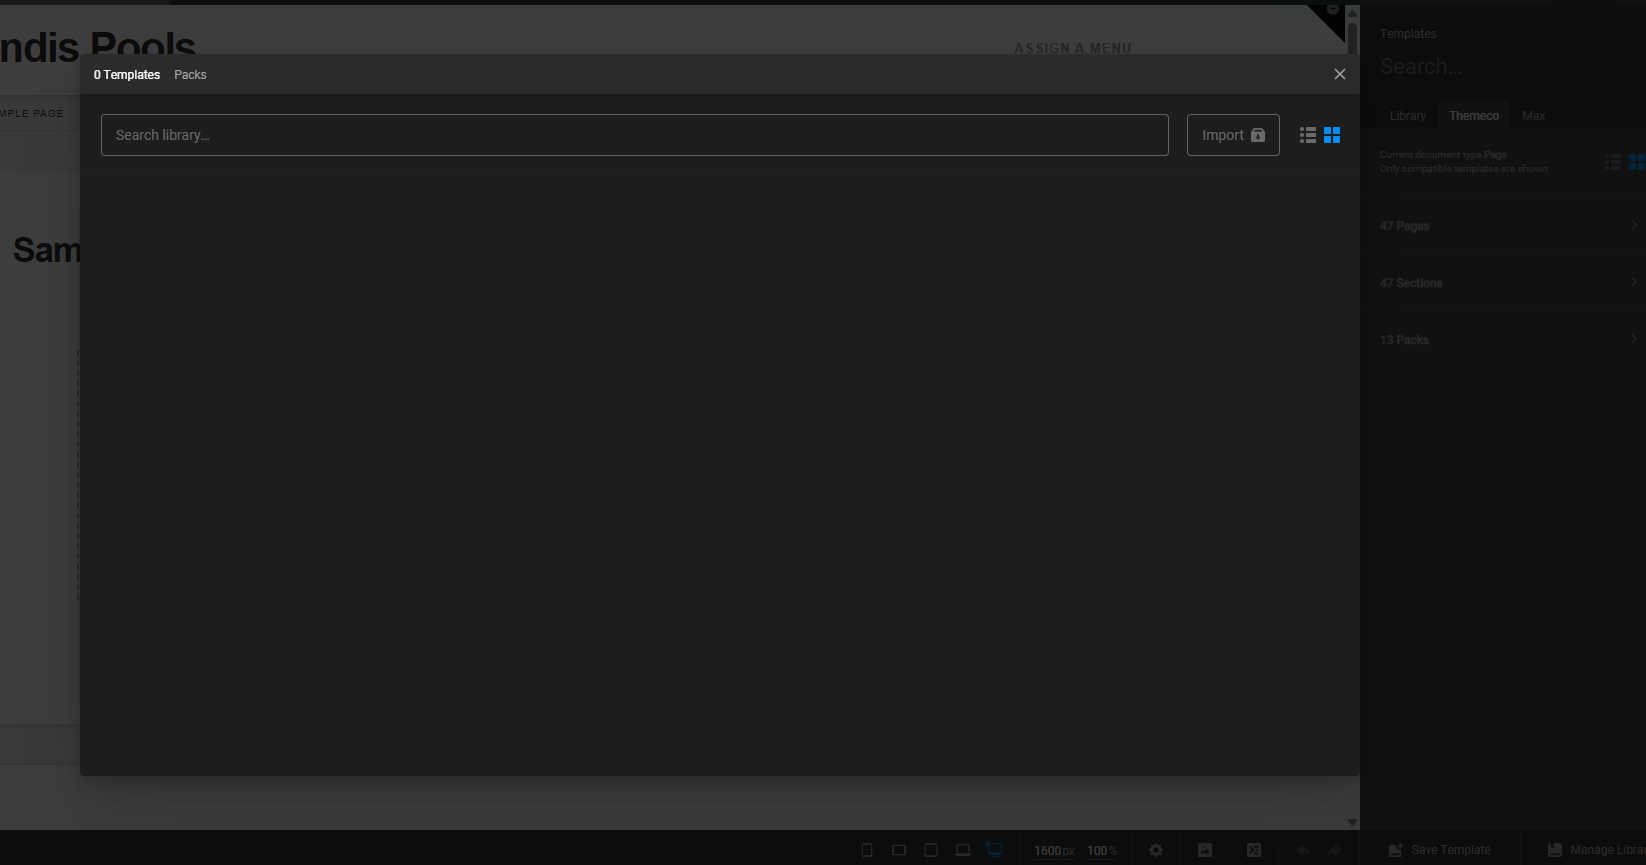Select the smallest mobile phone breakpoint icon
The height and width of the screenshot is (865, 1646).
[x=867, y=850]
